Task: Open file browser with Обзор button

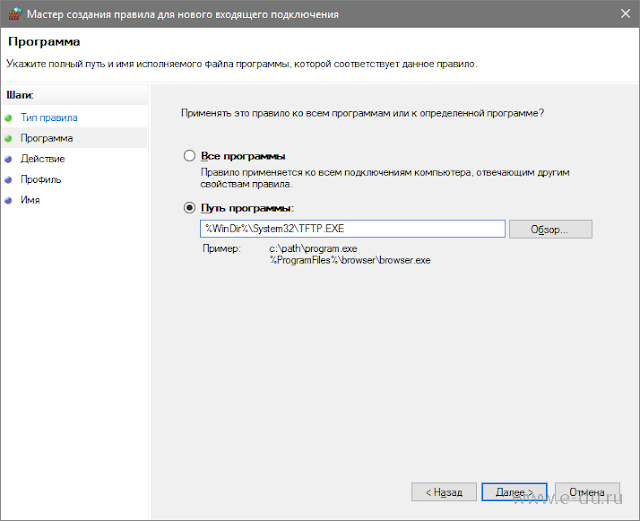Action: click(x=551, y=229)
